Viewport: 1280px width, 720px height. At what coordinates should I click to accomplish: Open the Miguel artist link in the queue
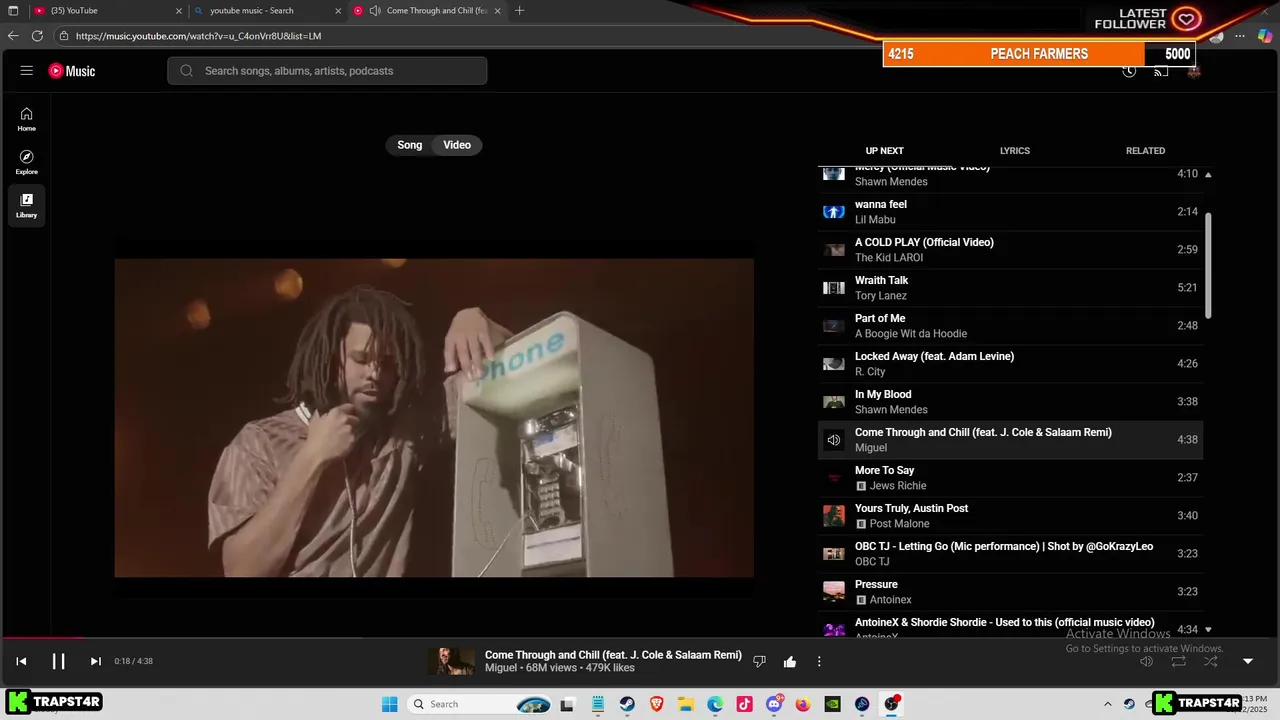click(x=871, y=448)
